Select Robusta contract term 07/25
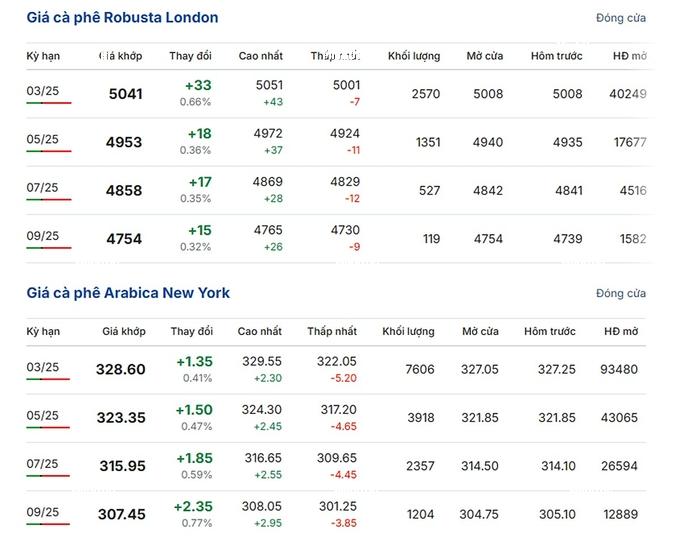Image resolution: width=680 pixels, height=538 pixels. [42, 187]
